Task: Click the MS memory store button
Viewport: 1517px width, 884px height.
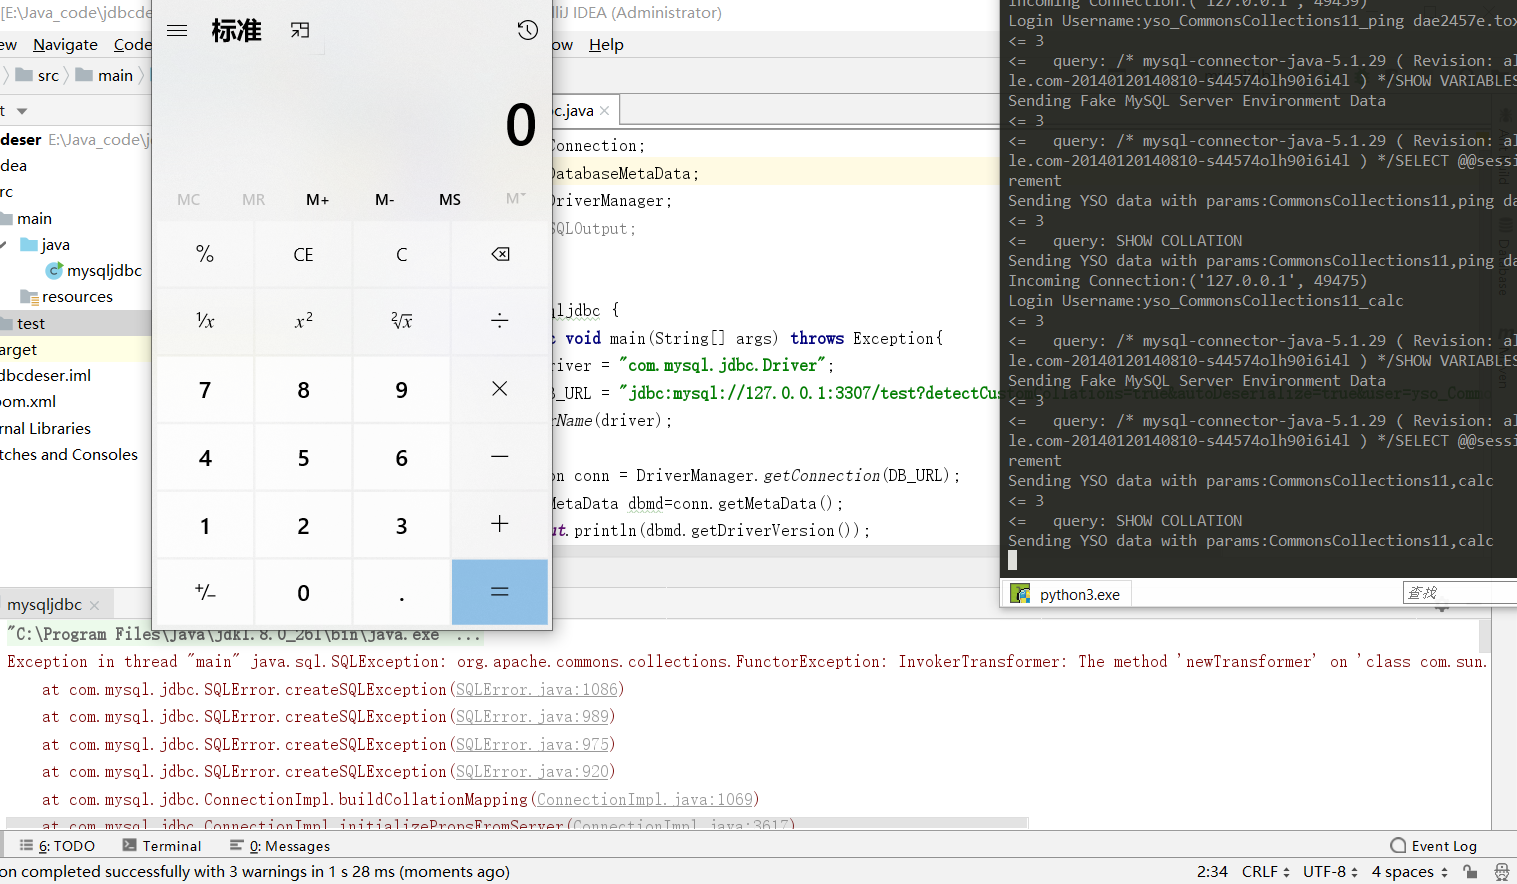Action: (450, 200)
